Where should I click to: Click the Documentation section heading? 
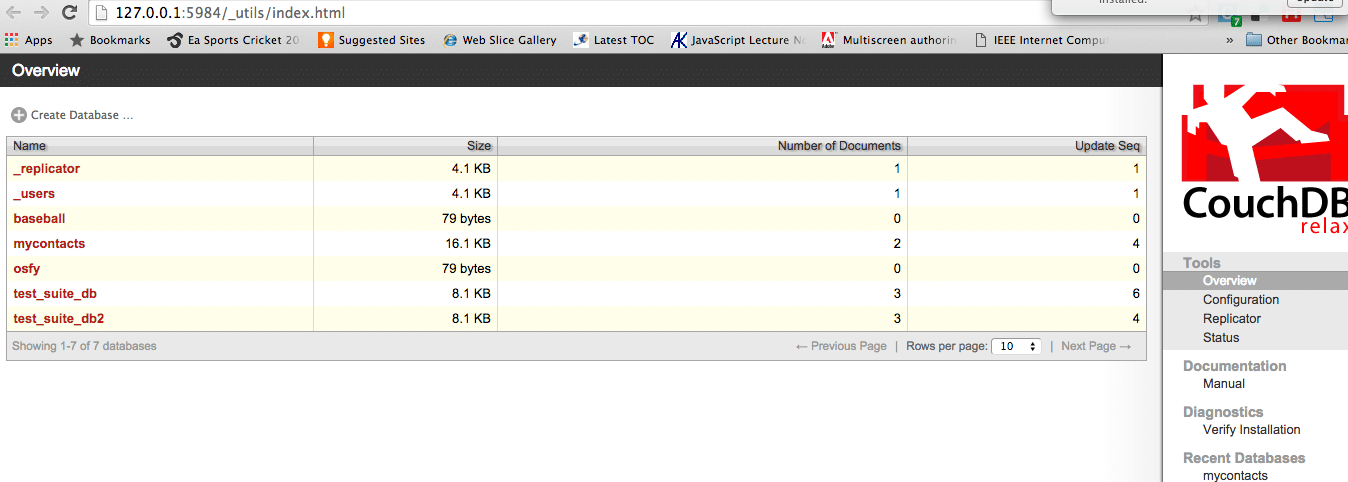(x=1234, y=366)
